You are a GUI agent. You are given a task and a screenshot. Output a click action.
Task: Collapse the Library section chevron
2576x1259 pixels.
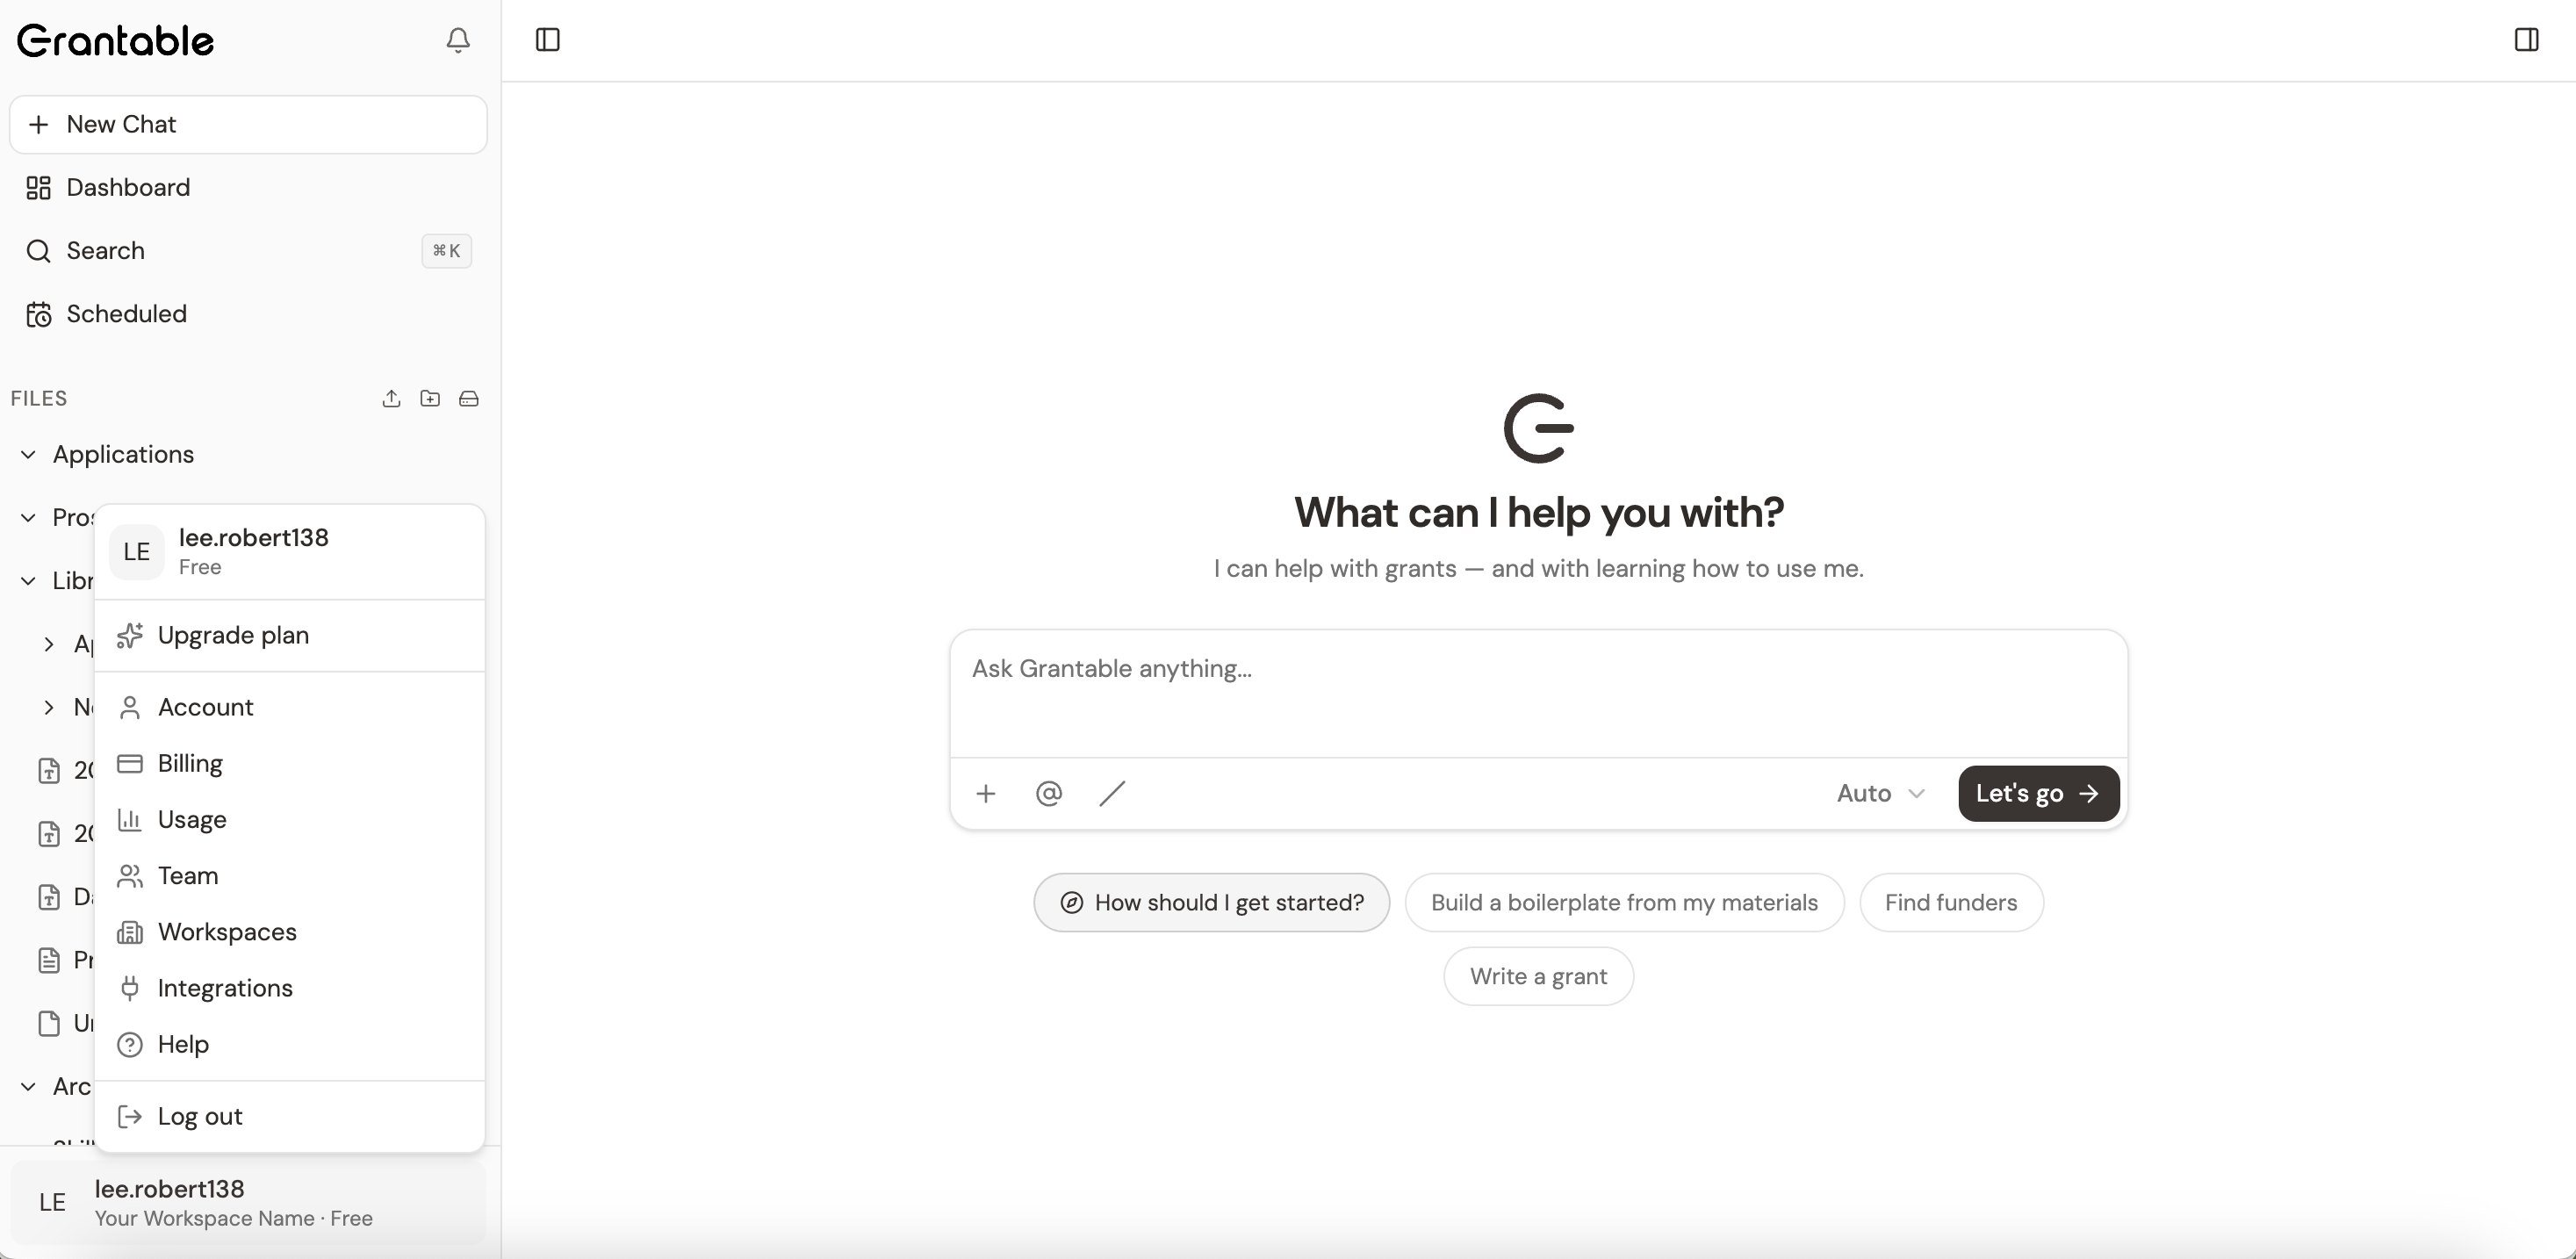pyautogui.click(x=28, y=581)
